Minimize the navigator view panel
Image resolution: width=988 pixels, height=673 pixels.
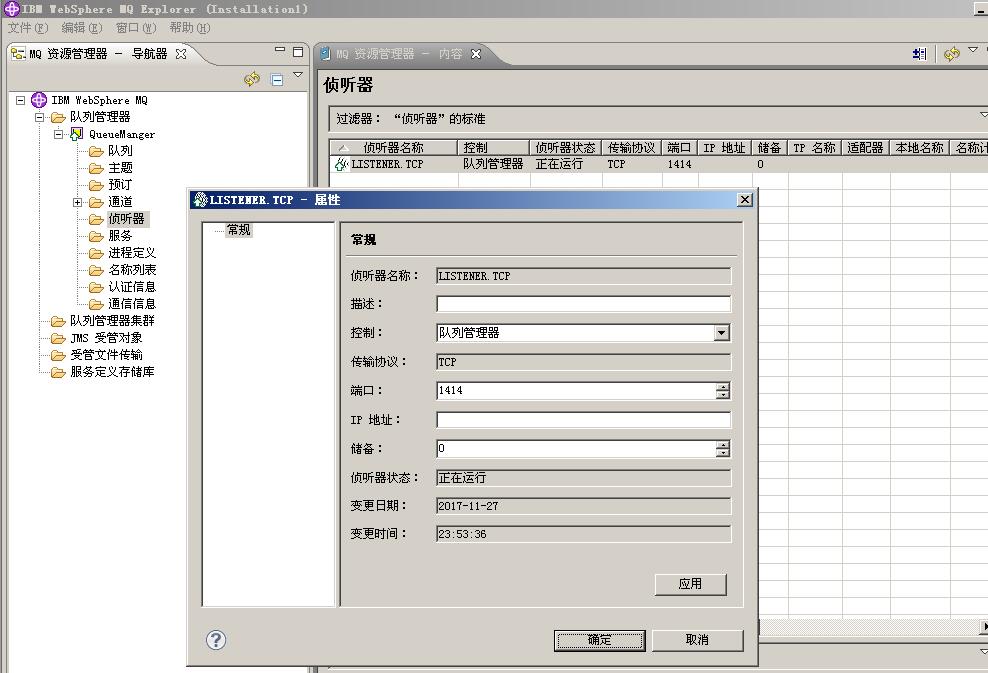[280, 50]
